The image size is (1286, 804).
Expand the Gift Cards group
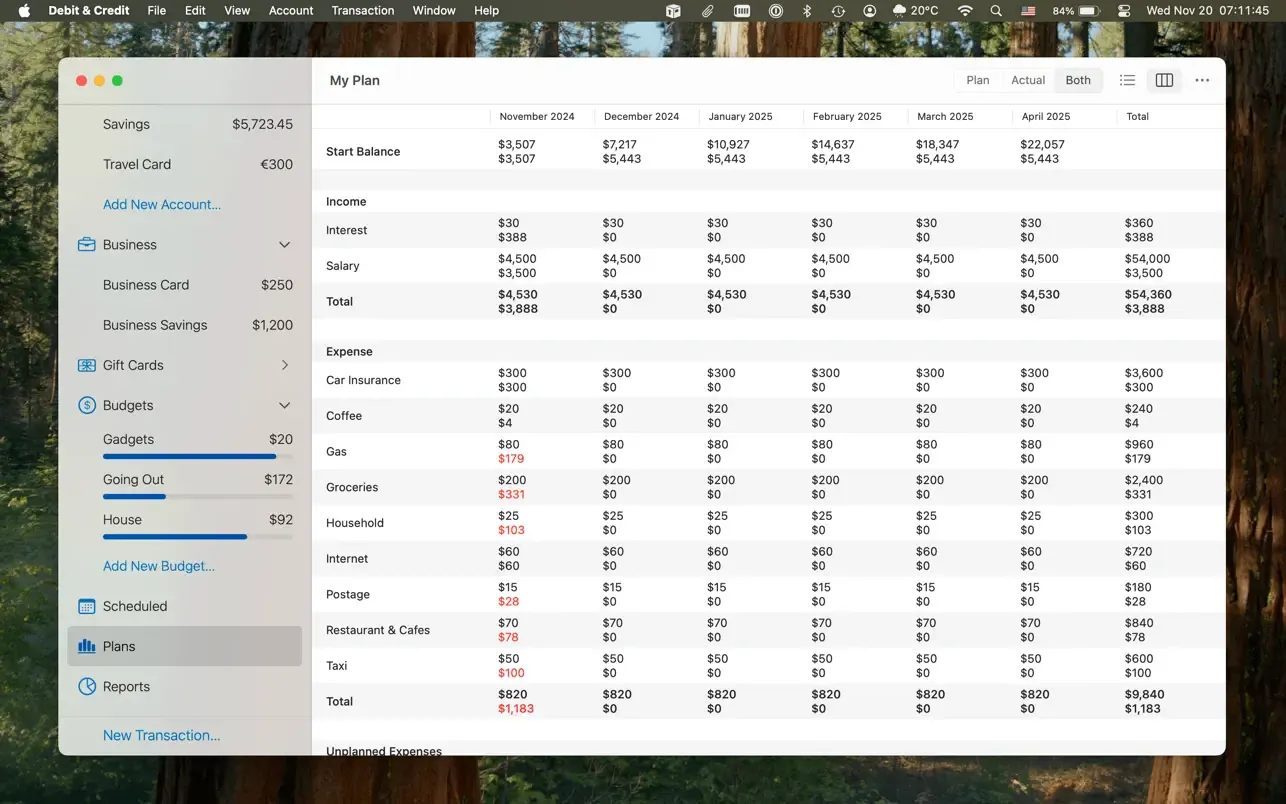tap(285, 365)
